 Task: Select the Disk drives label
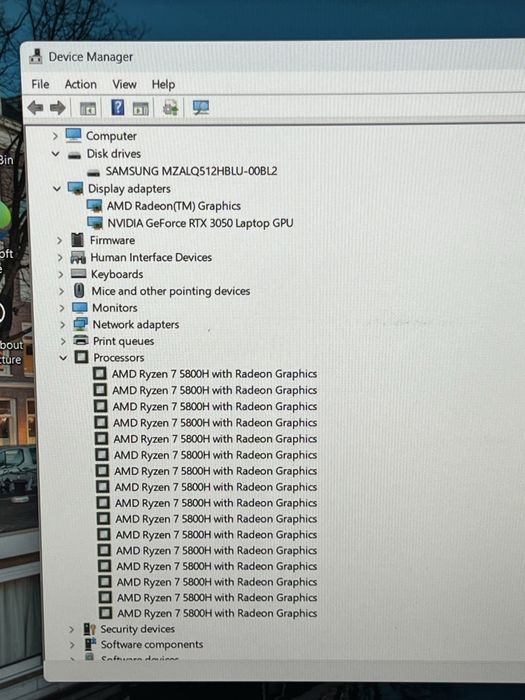point(114,154)
